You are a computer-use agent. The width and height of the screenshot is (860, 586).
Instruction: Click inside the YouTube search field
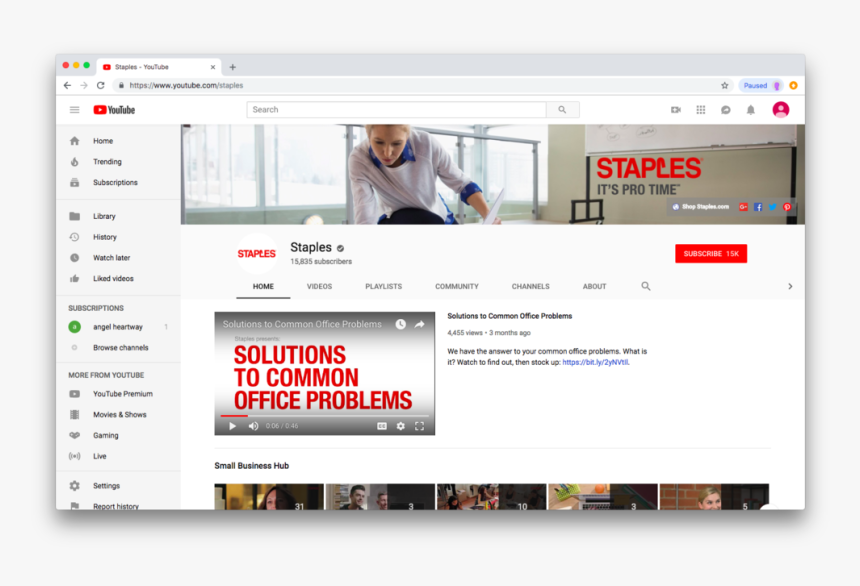[396, 110]
